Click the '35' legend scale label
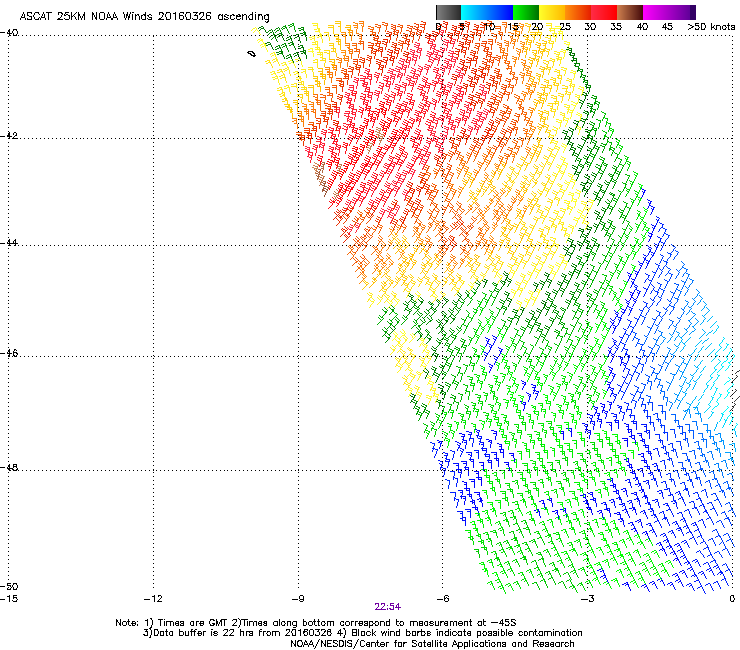The width and height of the screenshot is (740, 650). coord(616,26)
